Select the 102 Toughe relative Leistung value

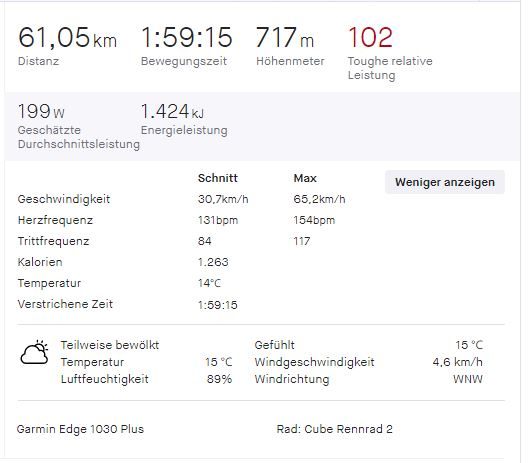tap(370, 37)
